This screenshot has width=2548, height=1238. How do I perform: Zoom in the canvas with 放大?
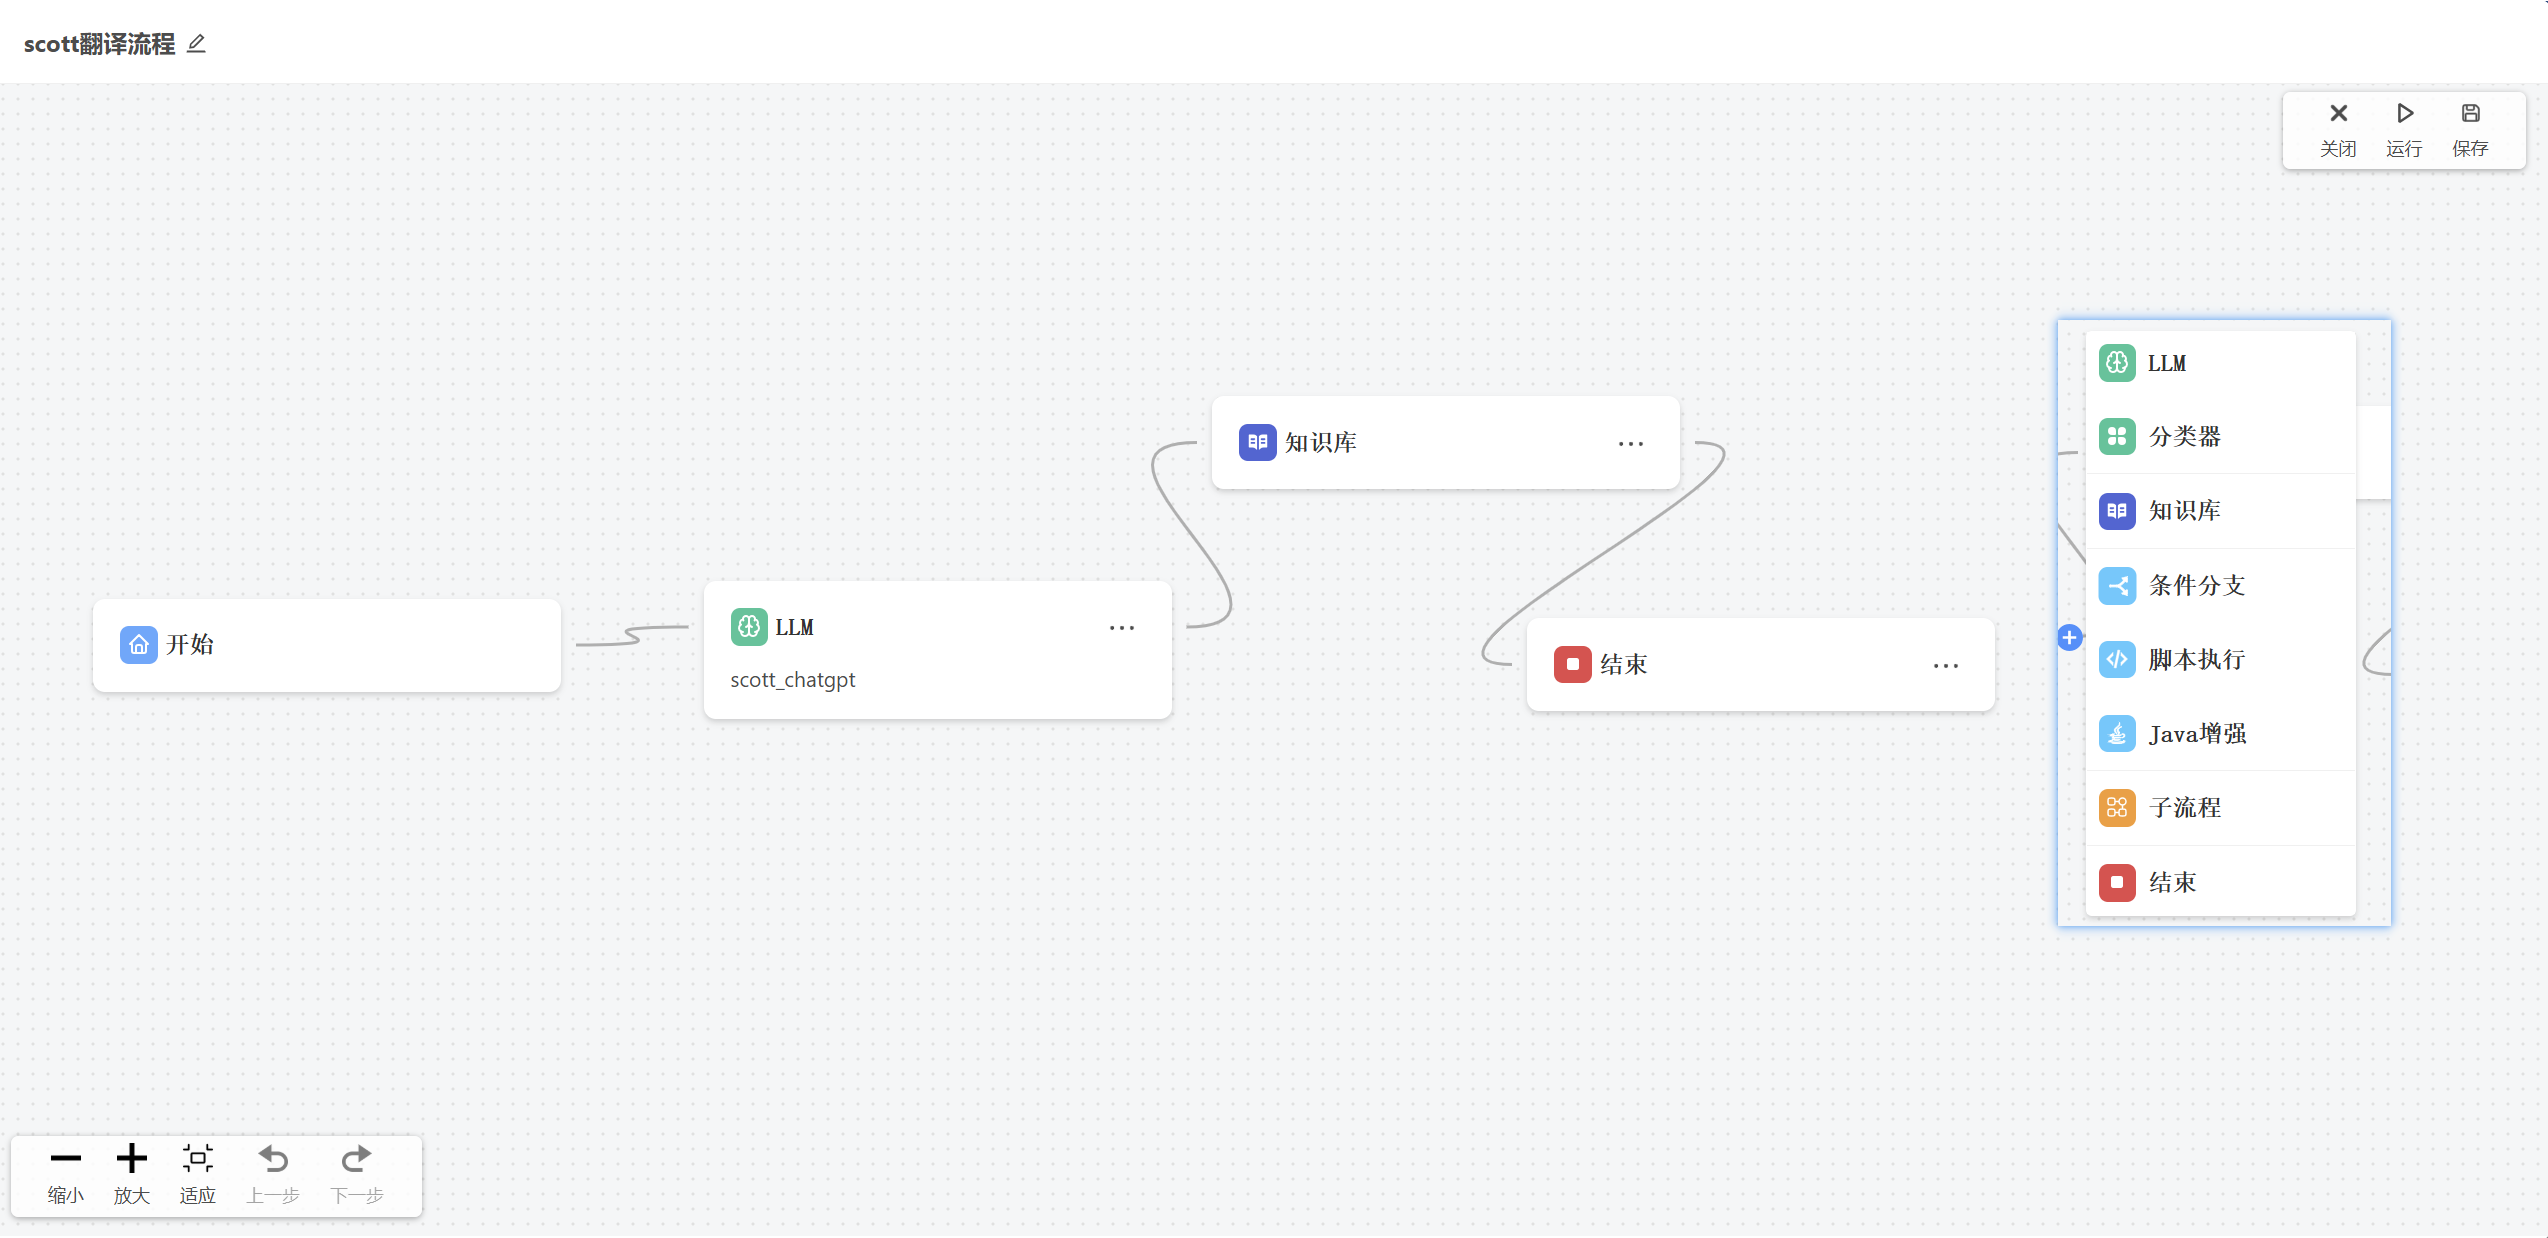[132, 1174]
